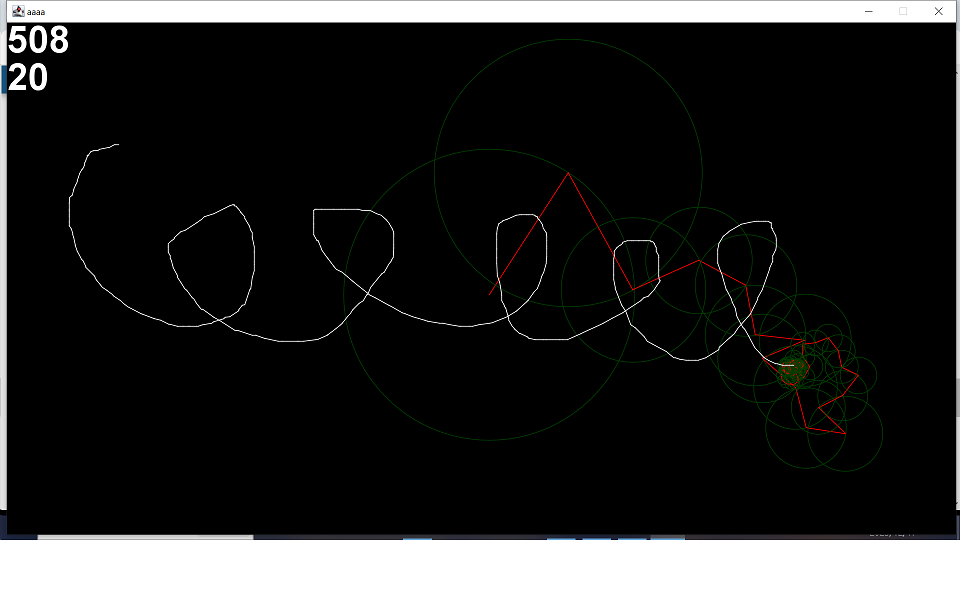Viewport: 960px width, 605px height.
Task: Click the lower-left starting end of the red line
Action: [x=490, y=295]
